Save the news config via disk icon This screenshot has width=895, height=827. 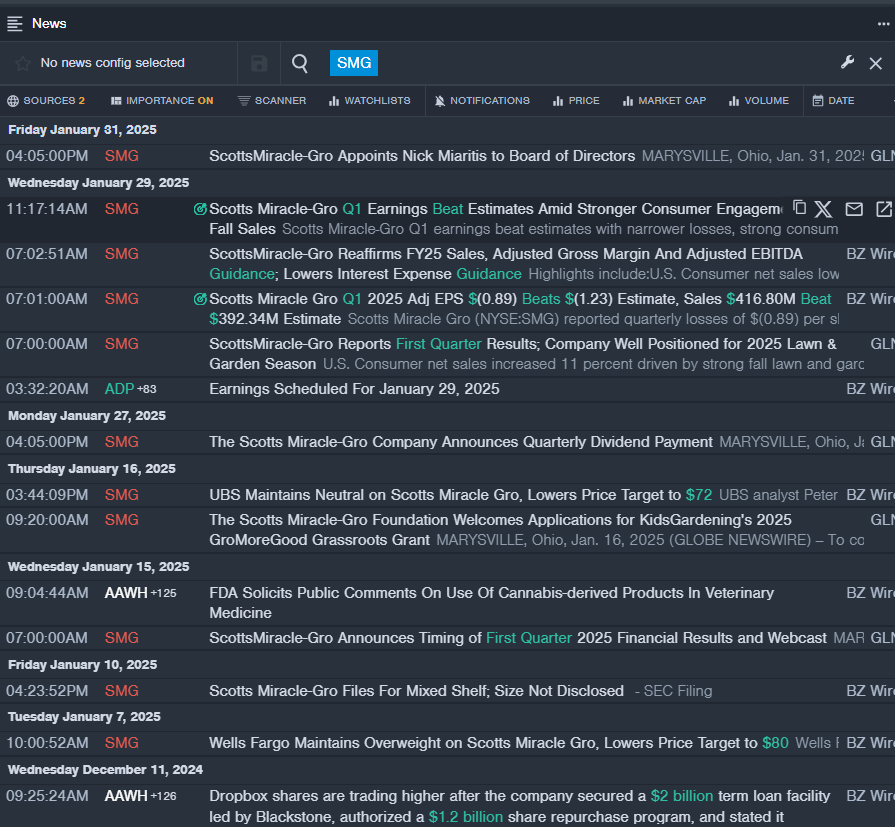pyautogui.click(x=259, y=63)
